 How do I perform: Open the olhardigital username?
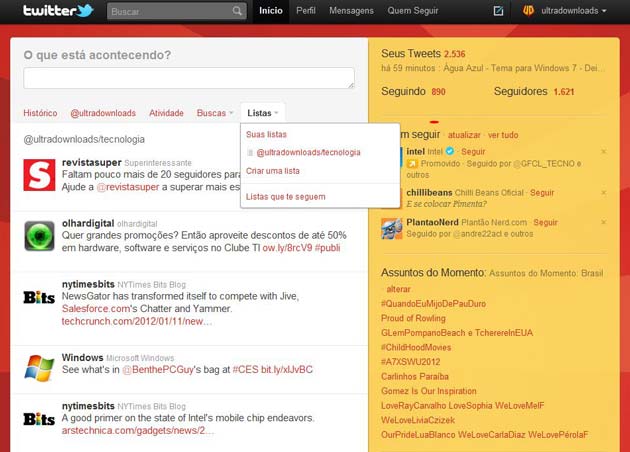pos(88,223)
